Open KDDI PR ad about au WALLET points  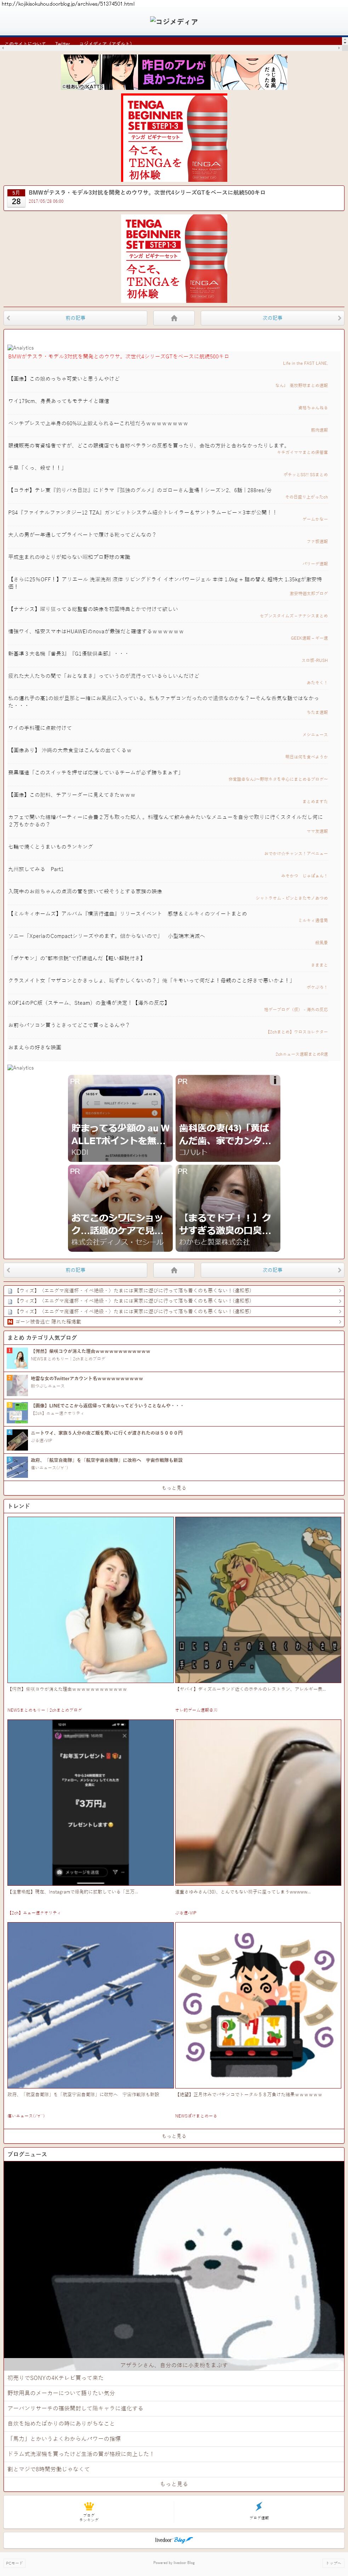tap(120, 1118)
